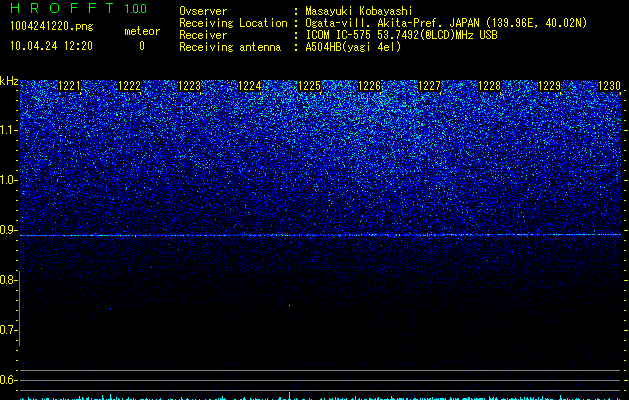Image resolution: width=629 pixels, height=400 pixels.
Task: Click the Ovserver label
Action: coord(203,11)
